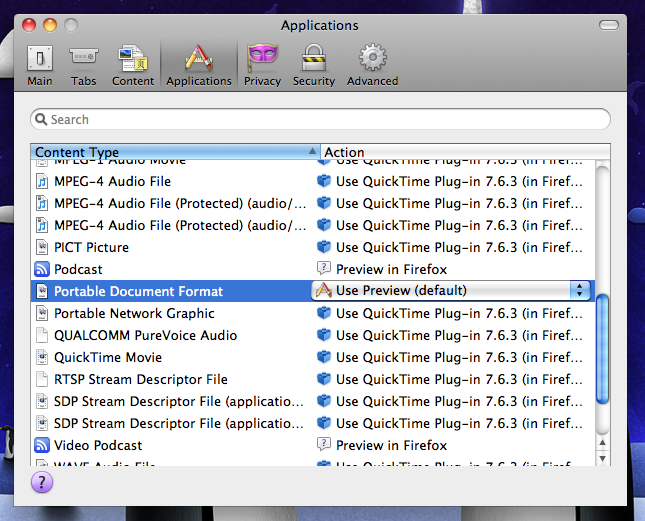Viewport: 645px width, 521px height.
Task: Select the Portable Network Graphic row
Action: 313,313
